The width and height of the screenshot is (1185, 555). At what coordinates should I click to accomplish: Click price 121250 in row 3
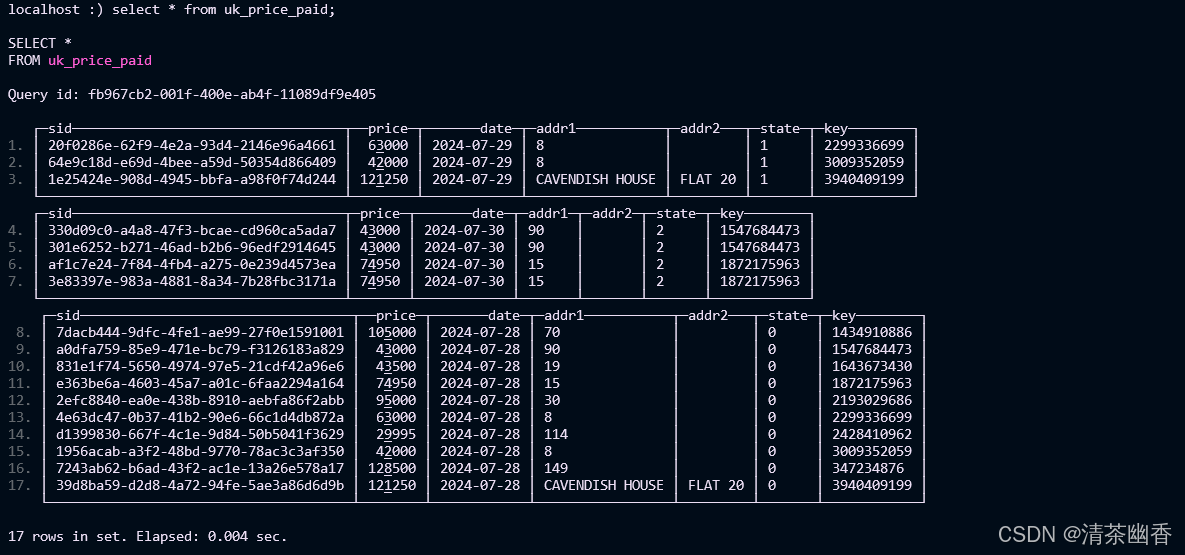click(384, 179)
